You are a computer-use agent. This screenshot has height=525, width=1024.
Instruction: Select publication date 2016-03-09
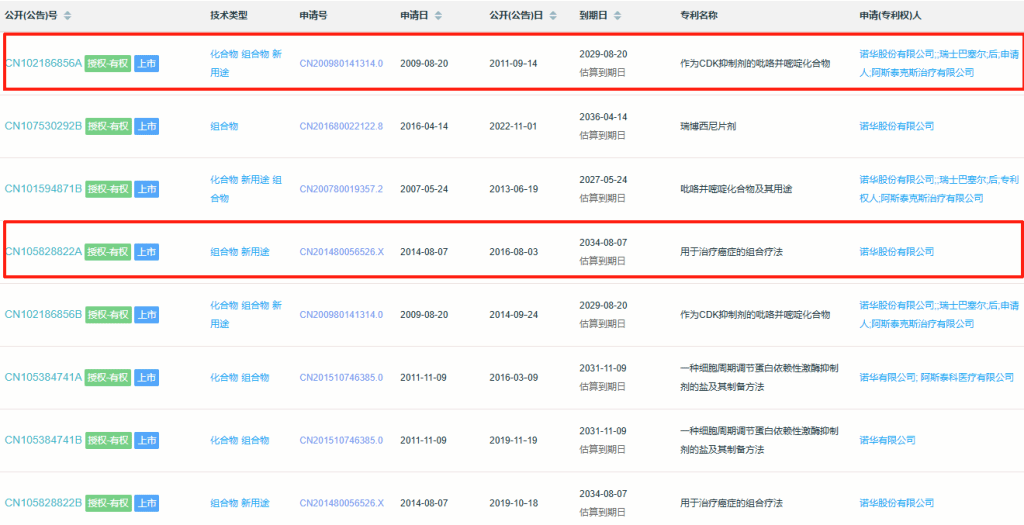point(513,377)
